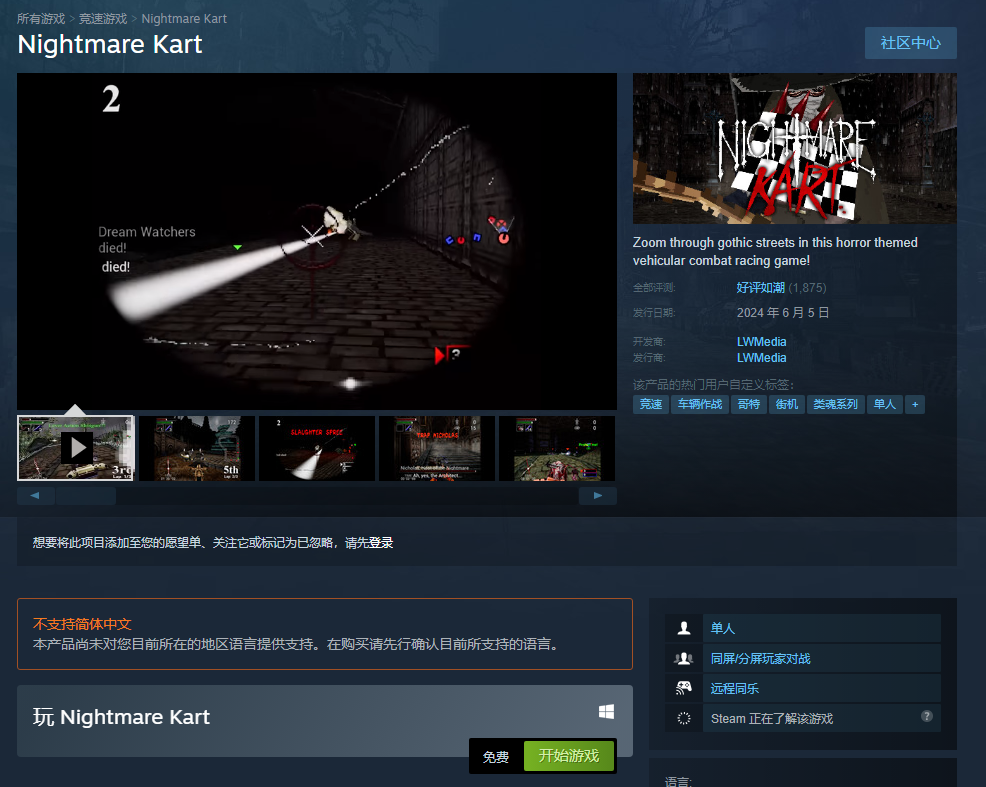Select the Trap Nicholas screenshot thumbnail
986x787 pixels.
(437, 448)
